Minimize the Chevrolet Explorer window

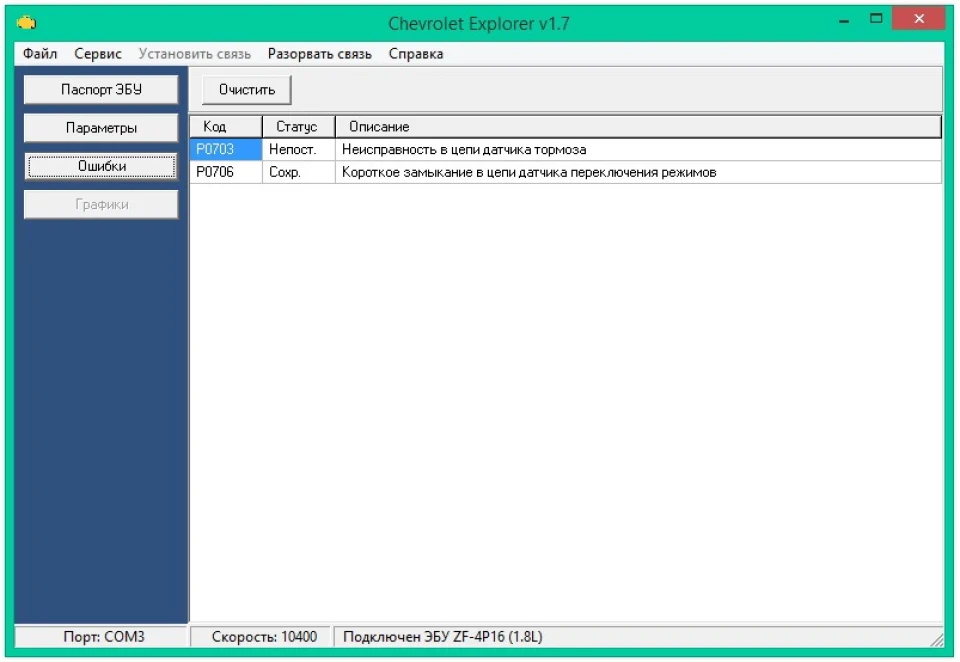click(844, 21)
